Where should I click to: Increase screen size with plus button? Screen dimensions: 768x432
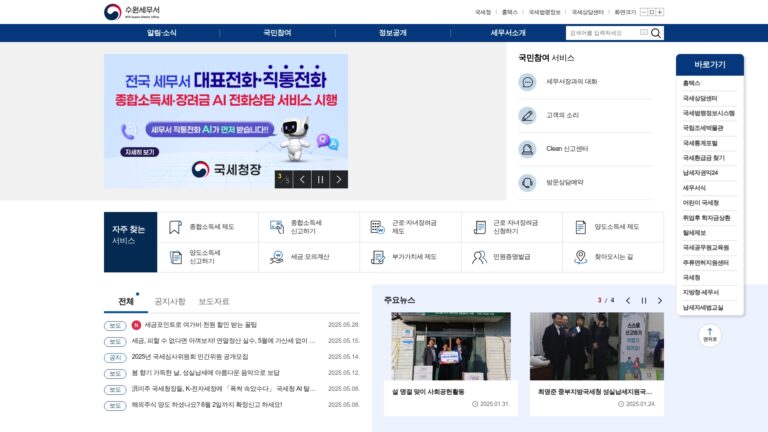(x=660, y=12)
